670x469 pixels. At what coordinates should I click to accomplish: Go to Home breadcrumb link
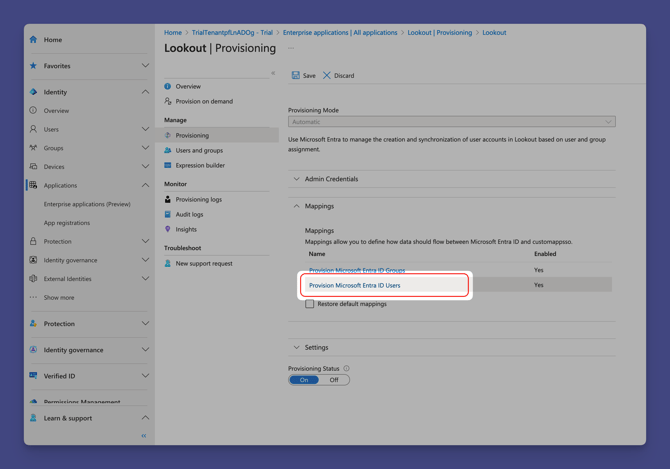[173, 32]
